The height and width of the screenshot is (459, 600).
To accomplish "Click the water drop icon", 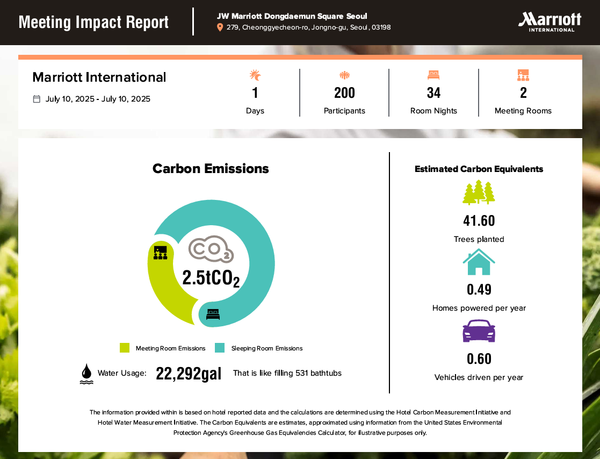I will 86,374.
